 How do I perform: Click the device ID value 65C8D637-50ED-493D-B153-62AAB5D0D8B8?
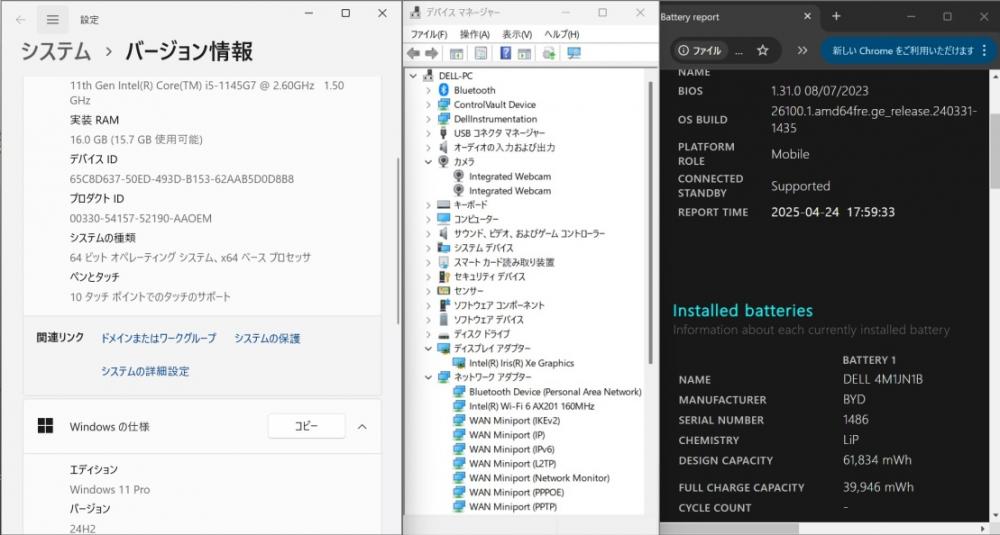[x=182, y=179]
